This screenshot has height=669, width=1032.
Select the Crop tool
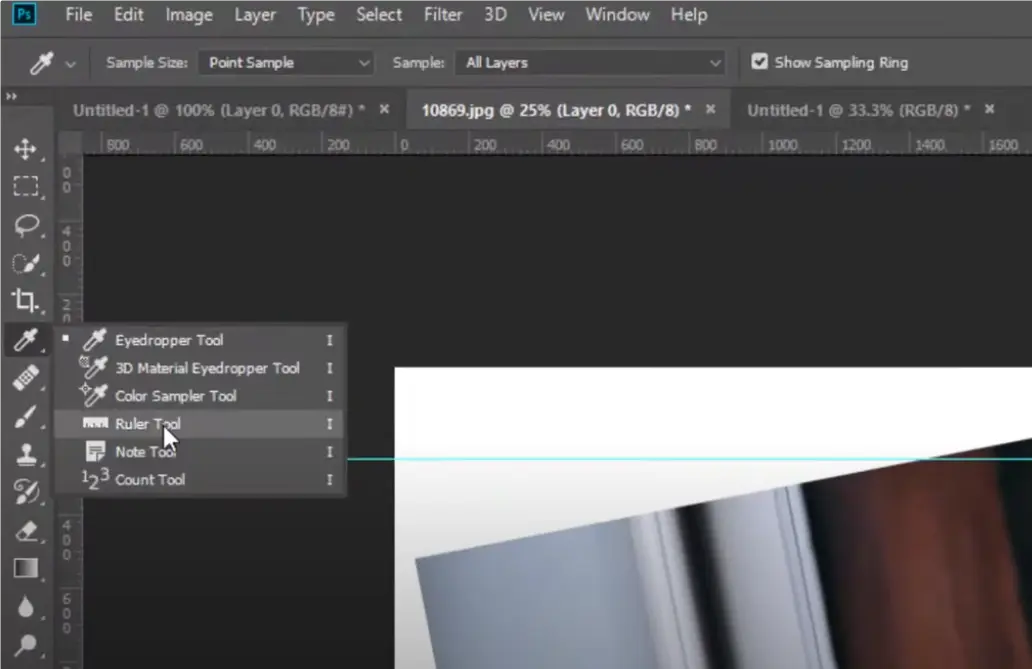(26, 301)
